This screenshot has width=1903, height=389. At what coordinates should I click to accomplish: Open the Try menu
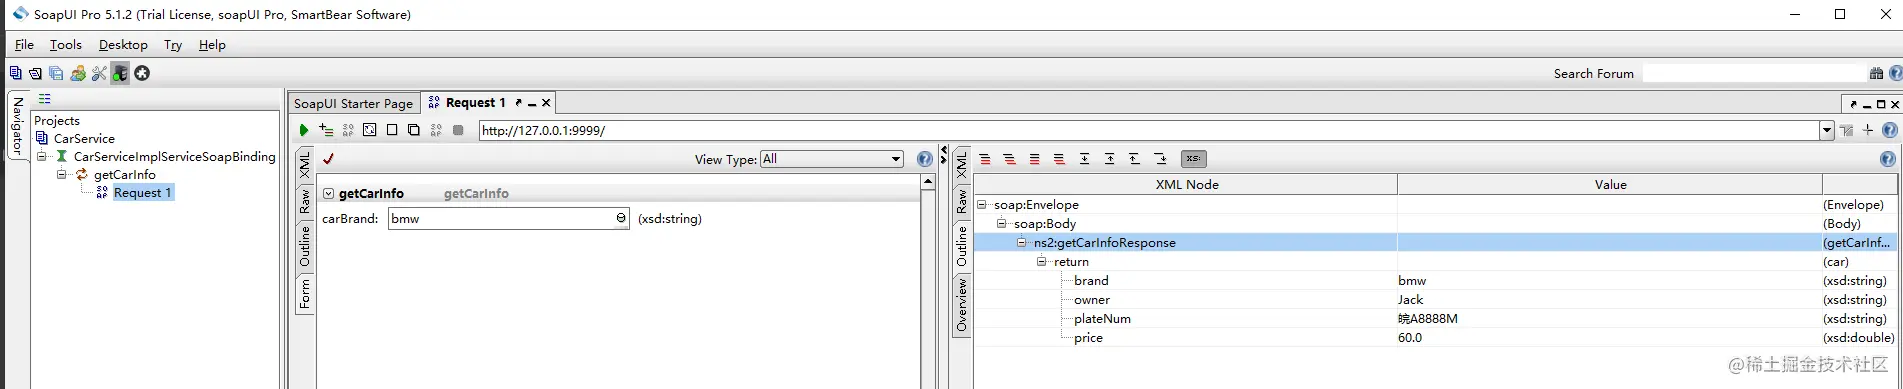173,45
